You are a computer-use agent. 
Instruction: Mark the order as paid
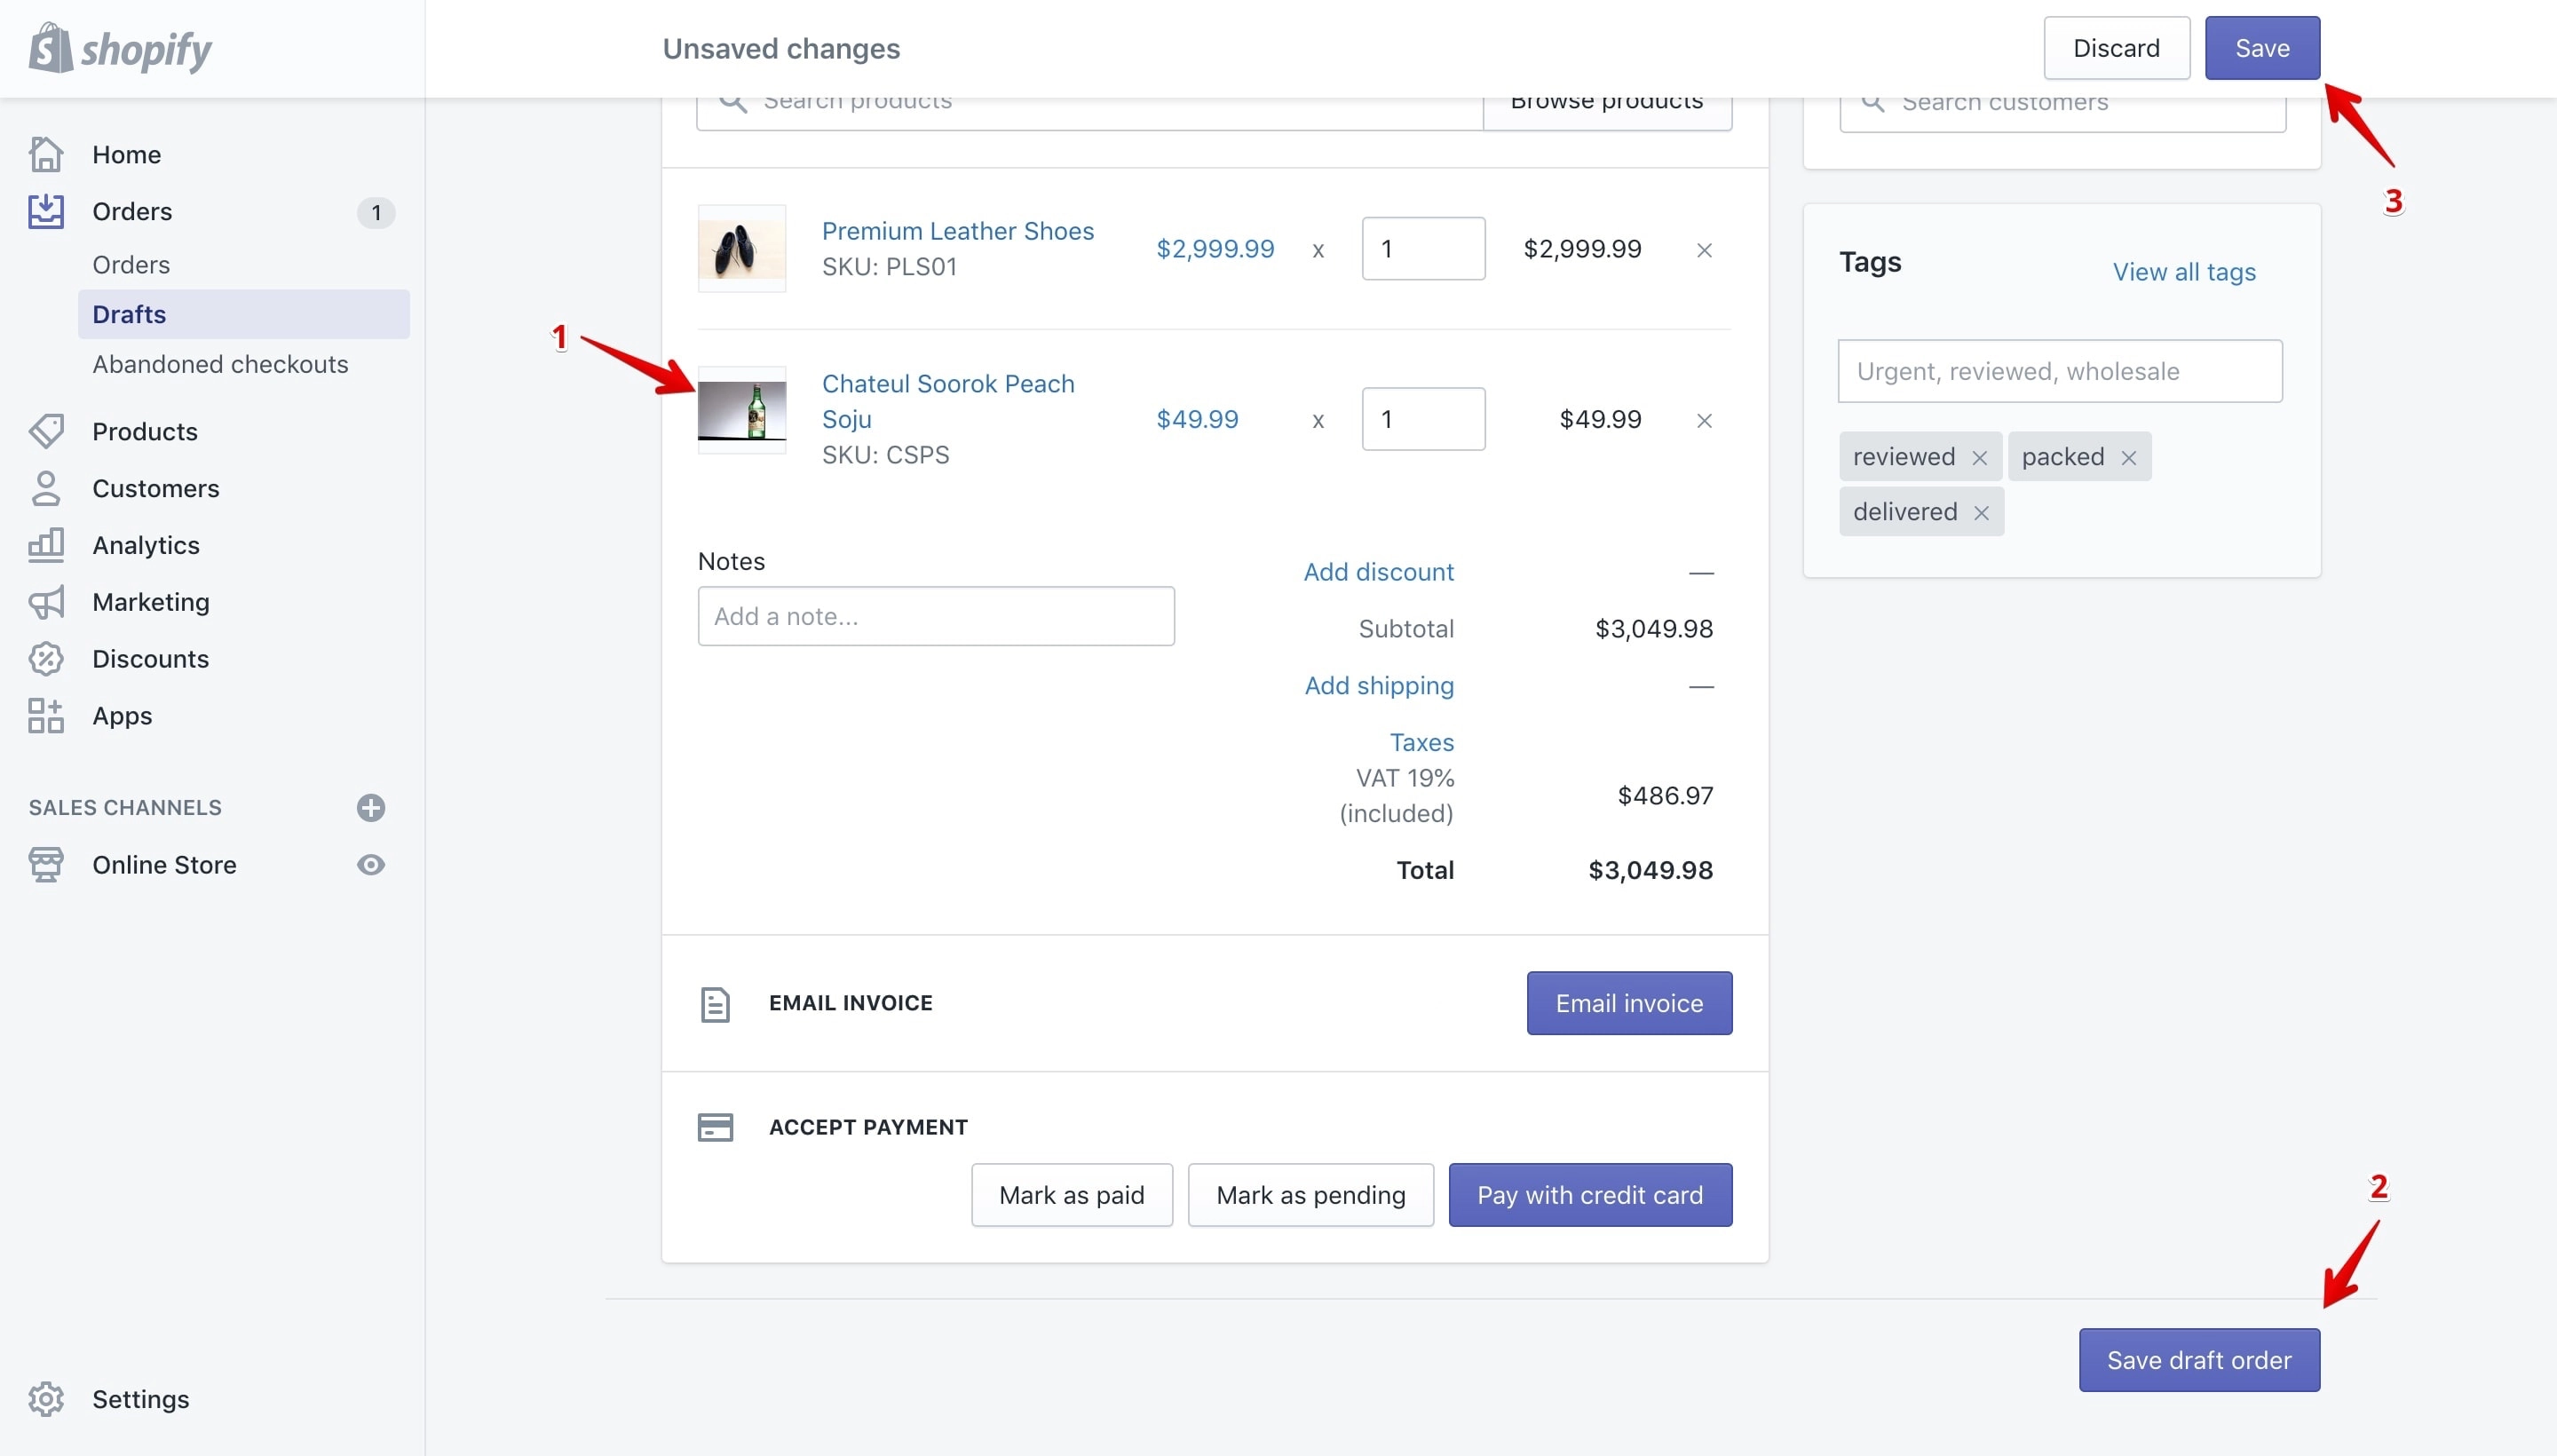point(1071,1195)
